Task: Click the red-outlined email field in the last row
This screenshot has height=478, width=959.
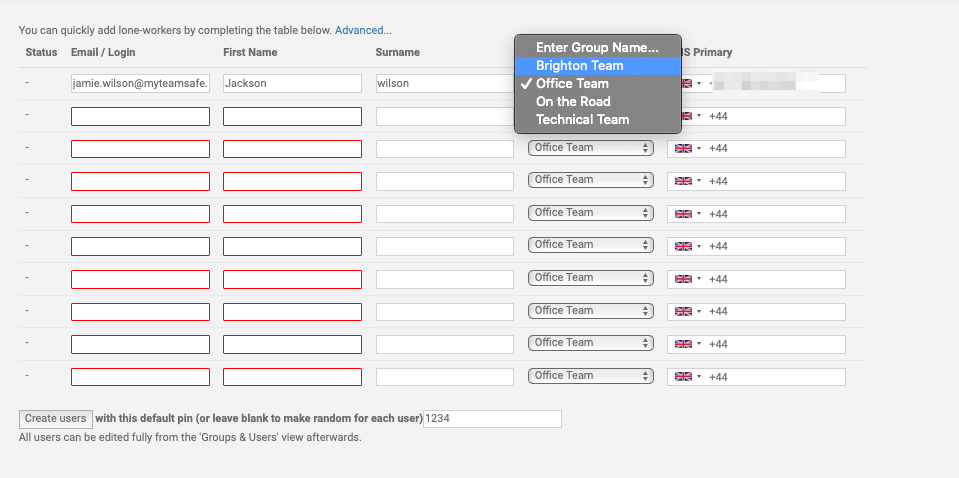Action: tap(141, 377)
